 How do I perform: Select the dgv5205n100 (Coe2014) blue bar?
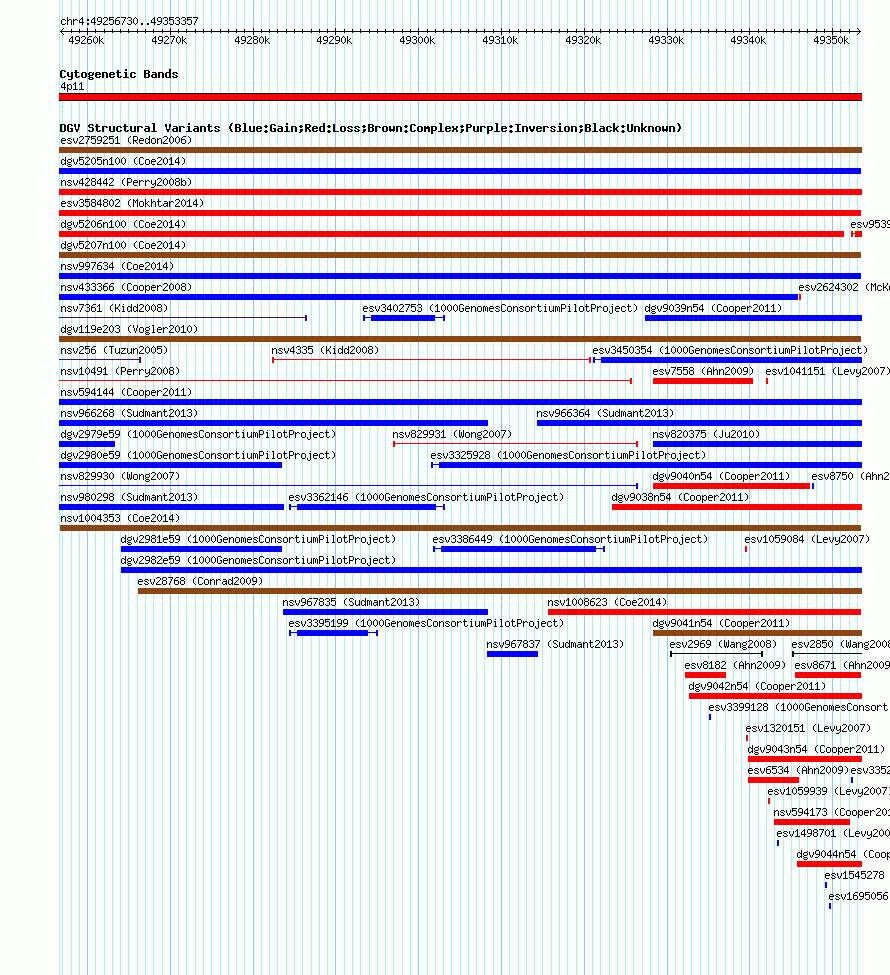[460, 171]
